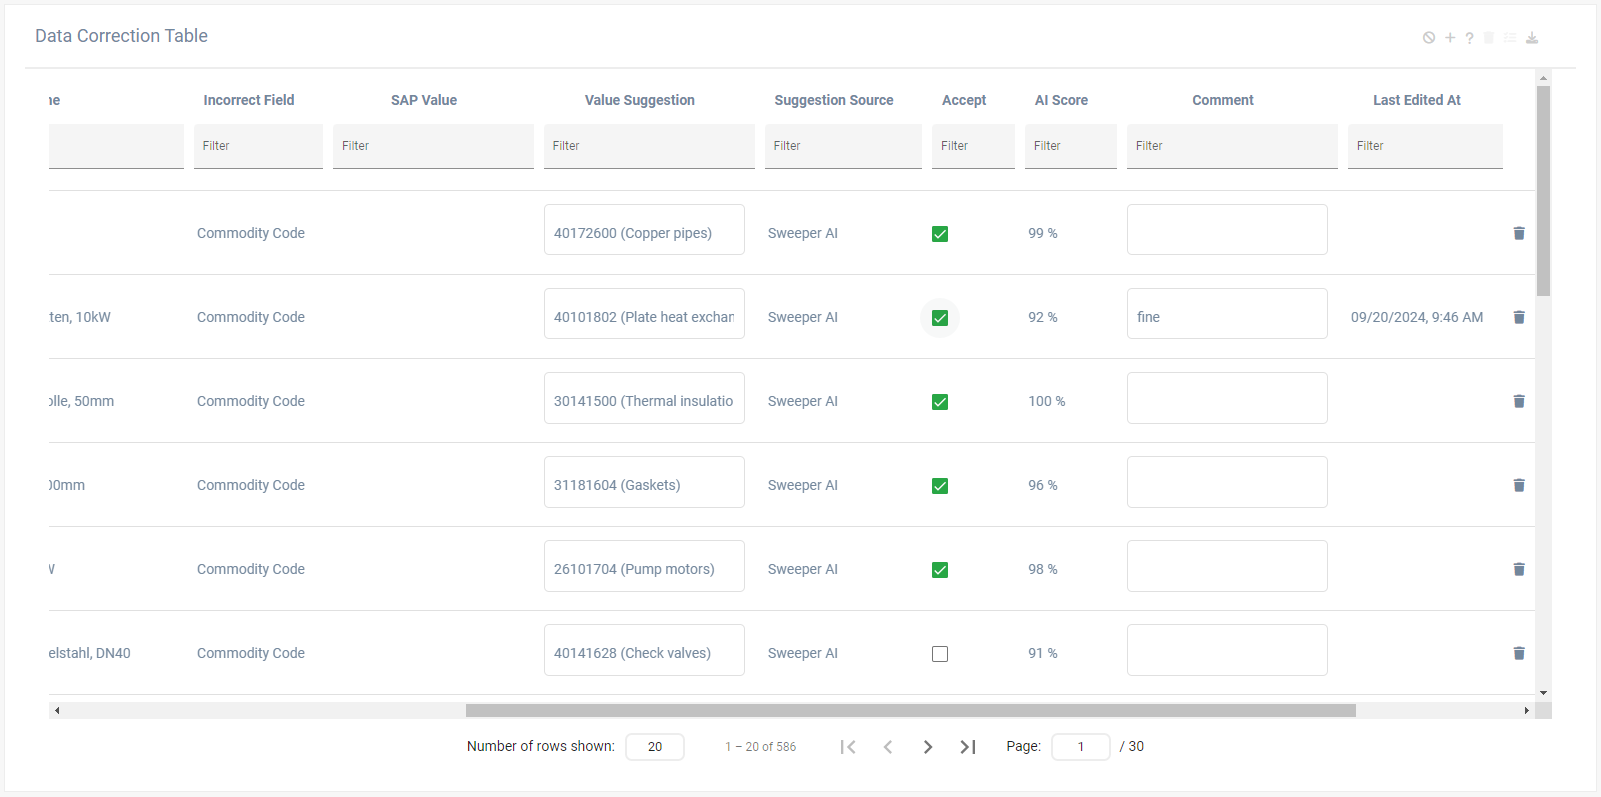Jump to the last page
This screenshot has width=1601, height=797.
(967, 747)
